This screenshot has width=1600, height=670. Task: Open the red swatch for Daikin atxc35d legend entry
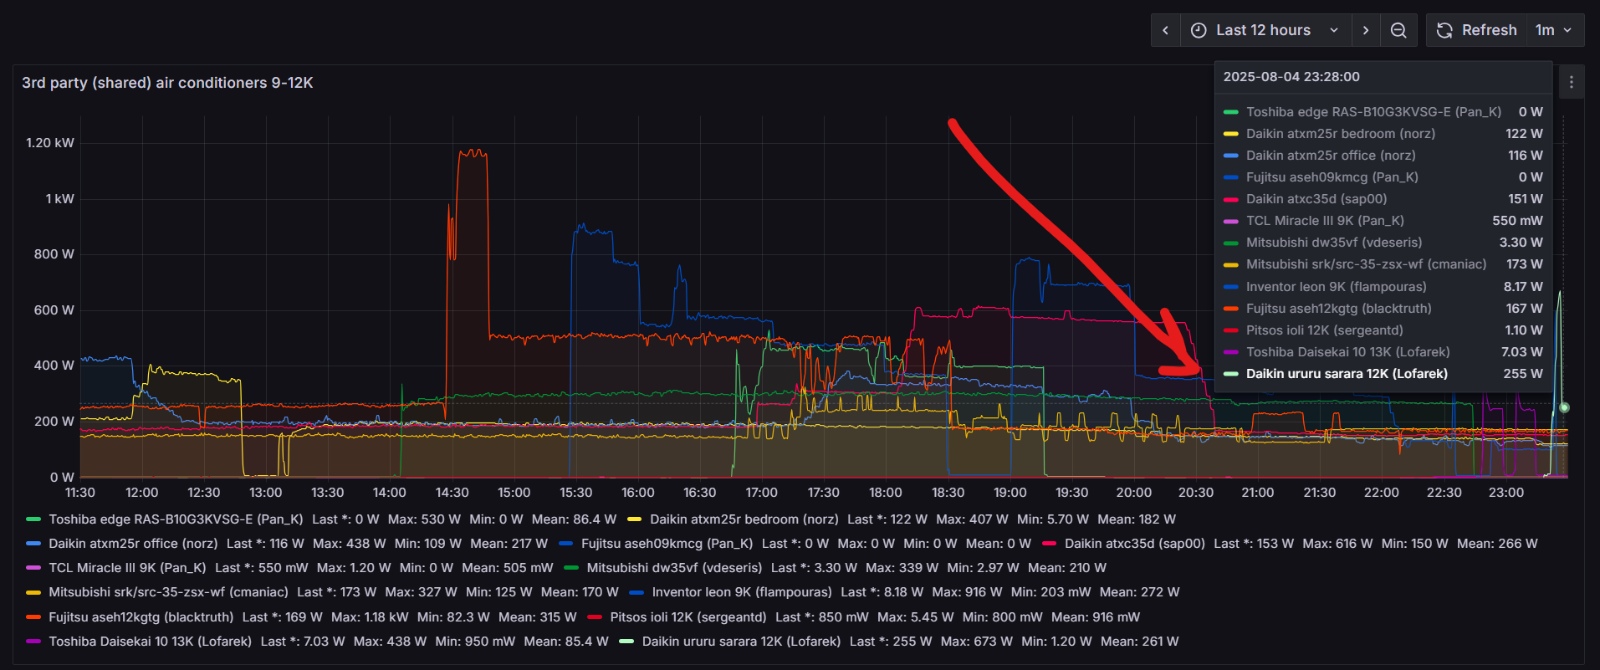click(1049, 543)
